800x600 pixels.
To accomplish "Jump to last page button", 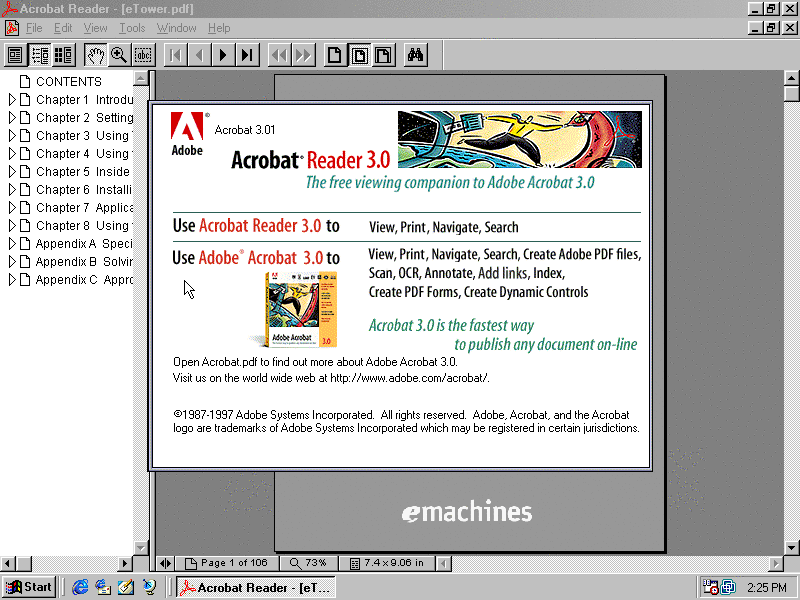I will (247, 55).
